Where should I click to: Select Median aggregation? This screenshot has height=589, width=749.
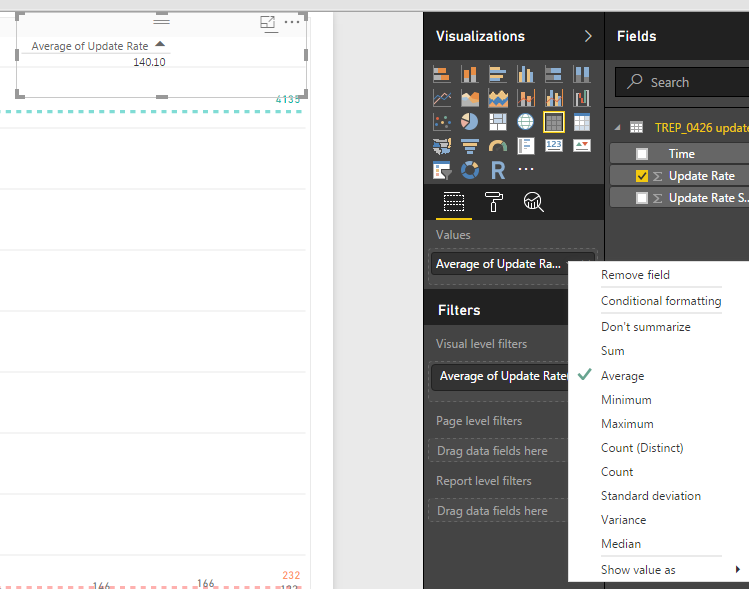(x=621, y=544)
